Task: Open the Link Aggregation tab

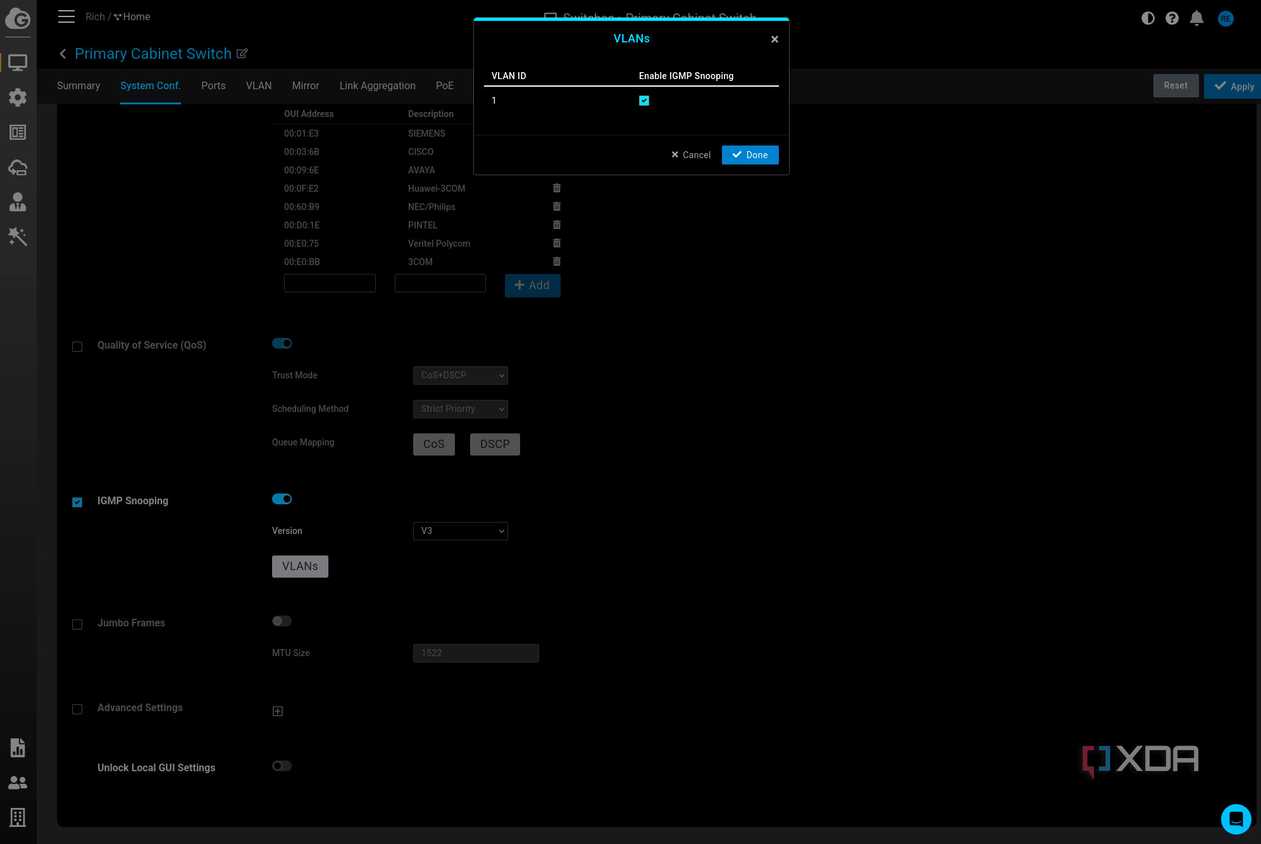Action: click(377, 86)
